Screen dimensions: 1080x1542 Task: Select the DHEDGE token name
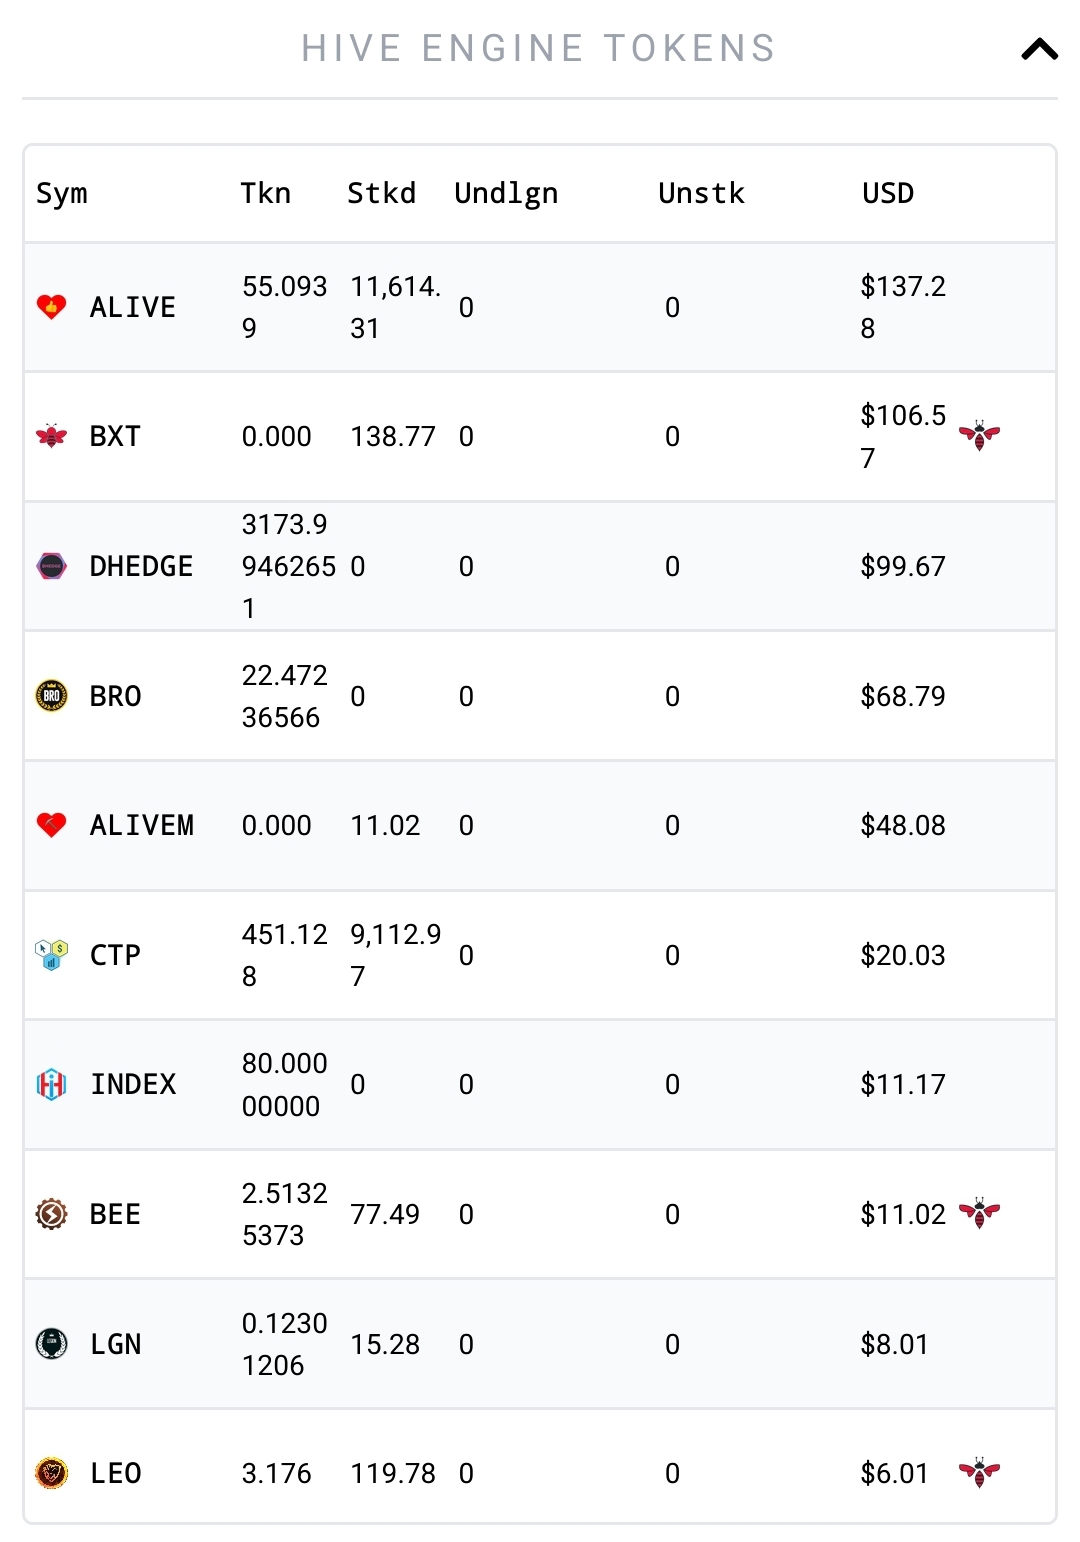coord(141,566)
